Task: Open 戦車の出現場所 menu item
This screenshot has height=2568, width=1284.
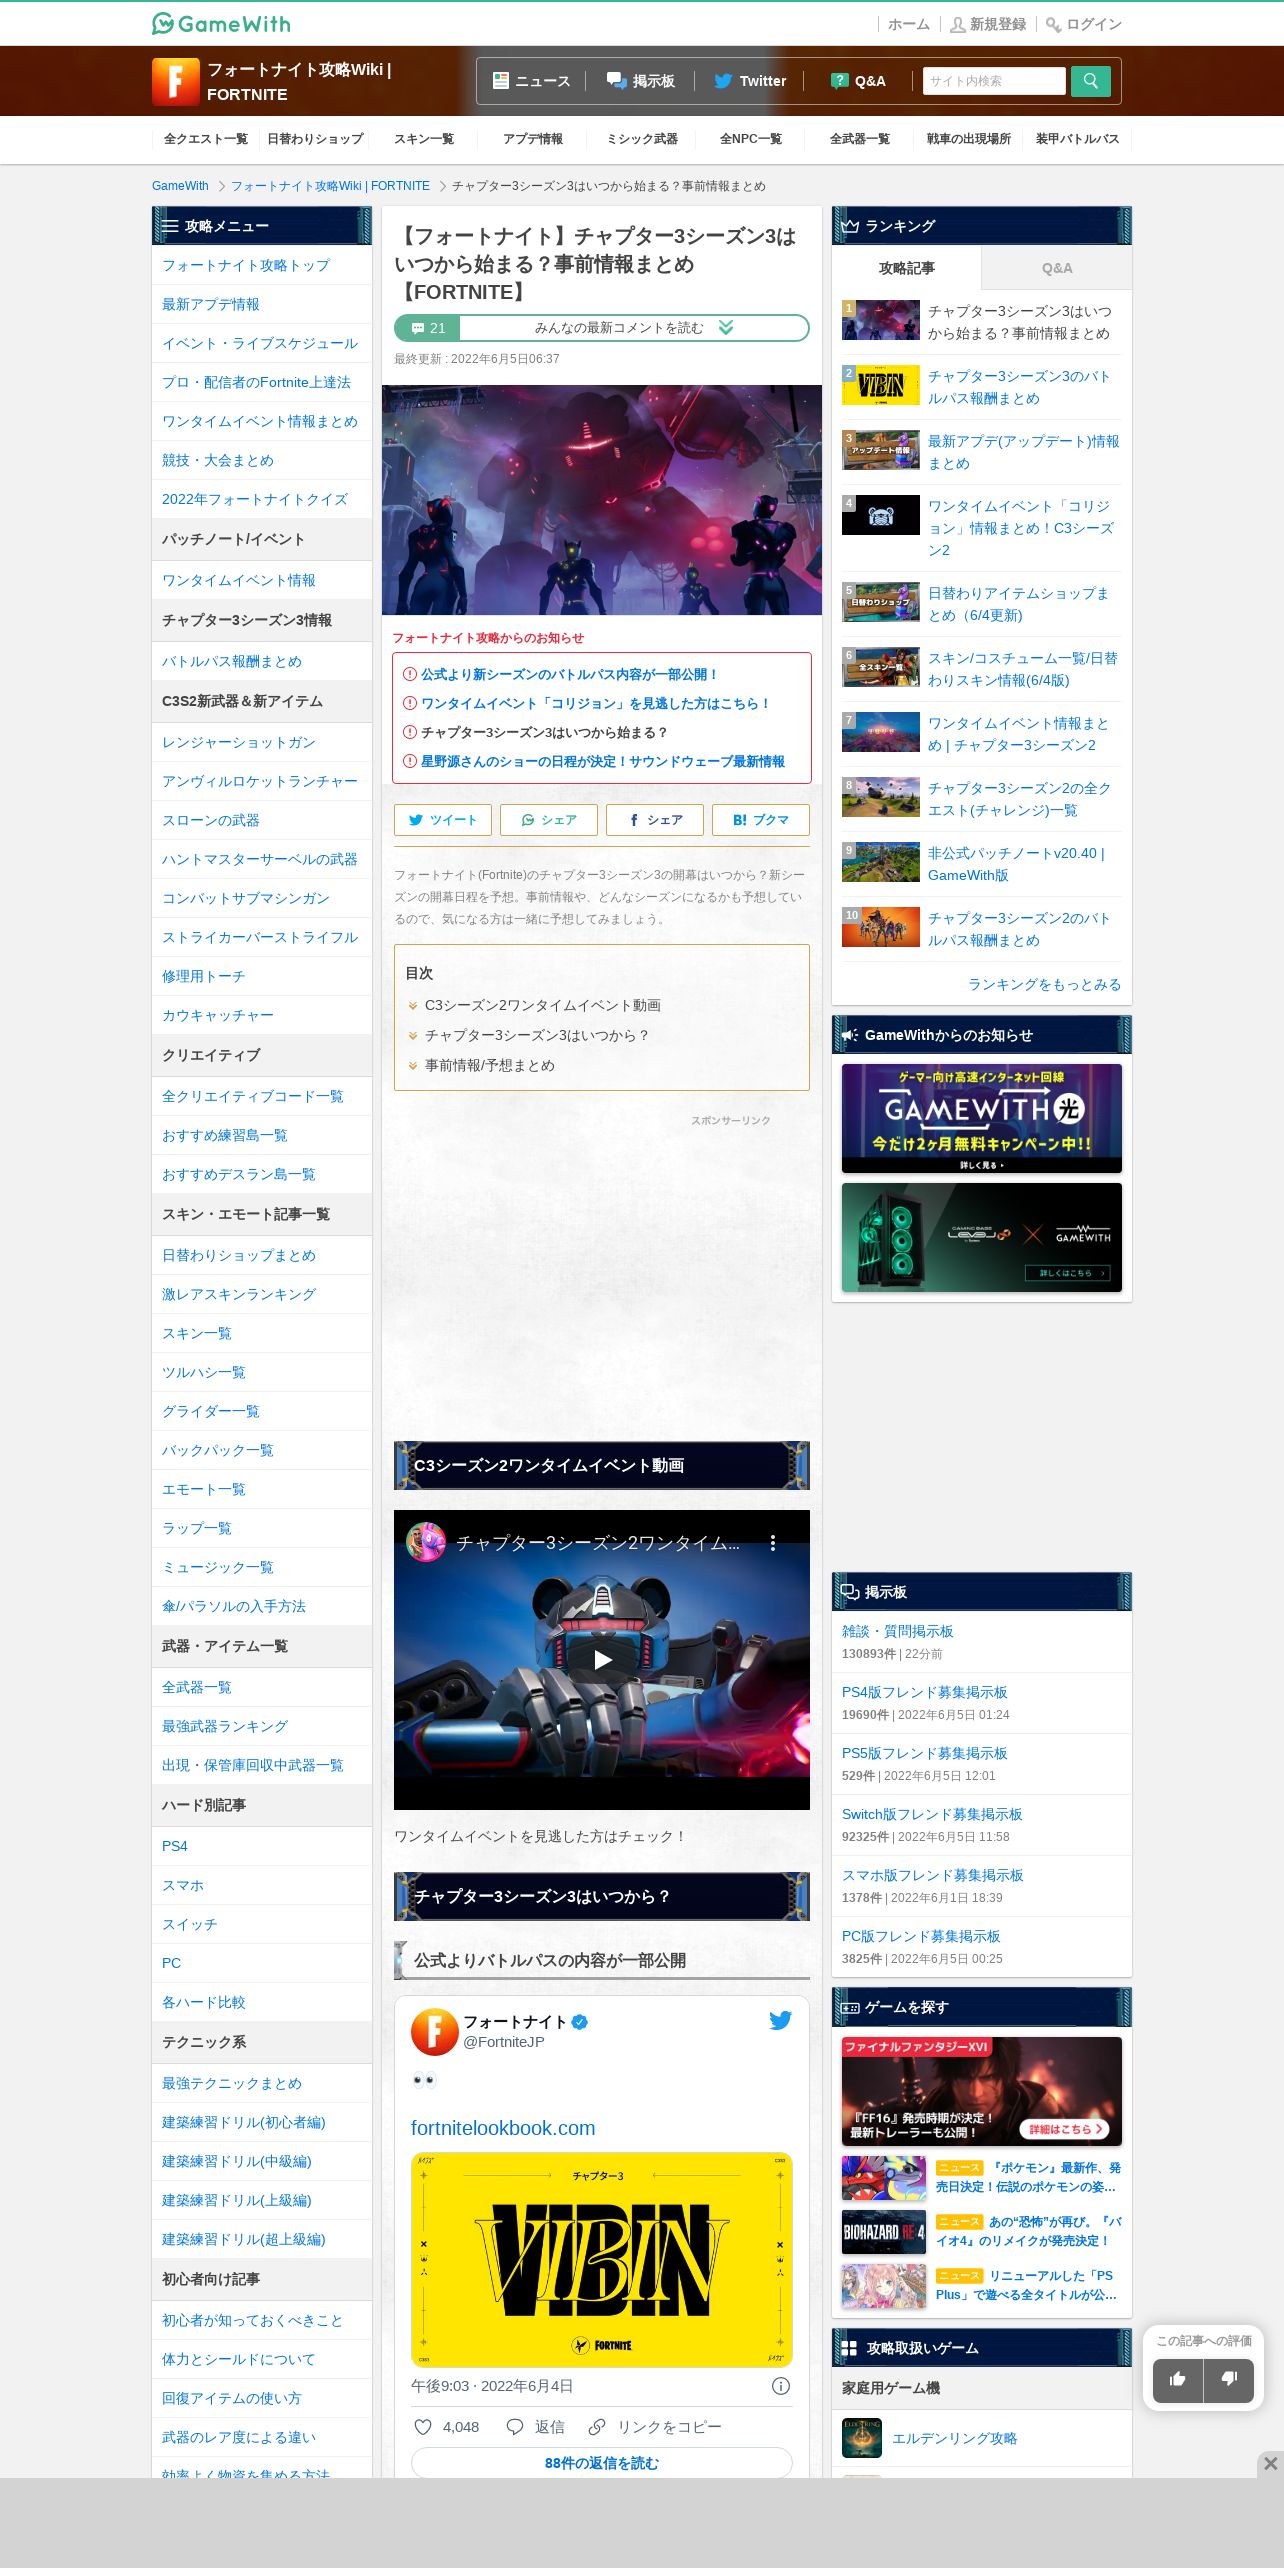Action: pos(968,139)
